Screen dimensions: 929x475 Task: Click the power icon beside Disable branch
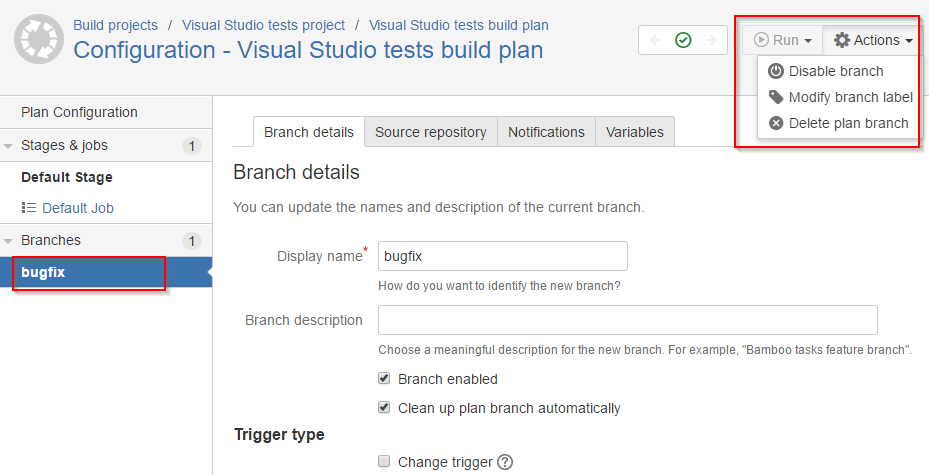[x=776, y=71]
